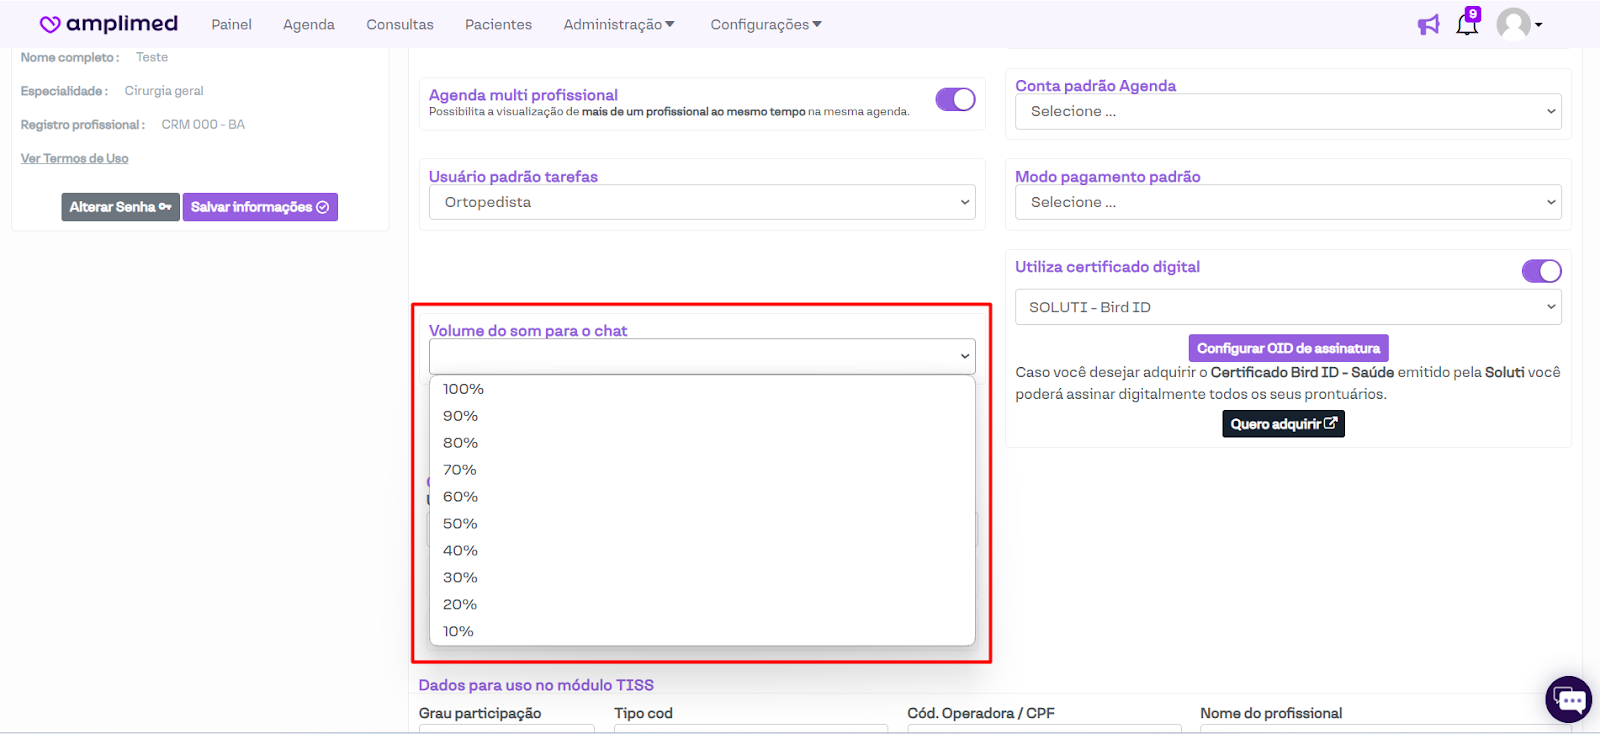Screen dimensions: 1600x734
Task: Open the Ver Termos de Uso link
Action: pyautogui.click(x=75, y=158)
